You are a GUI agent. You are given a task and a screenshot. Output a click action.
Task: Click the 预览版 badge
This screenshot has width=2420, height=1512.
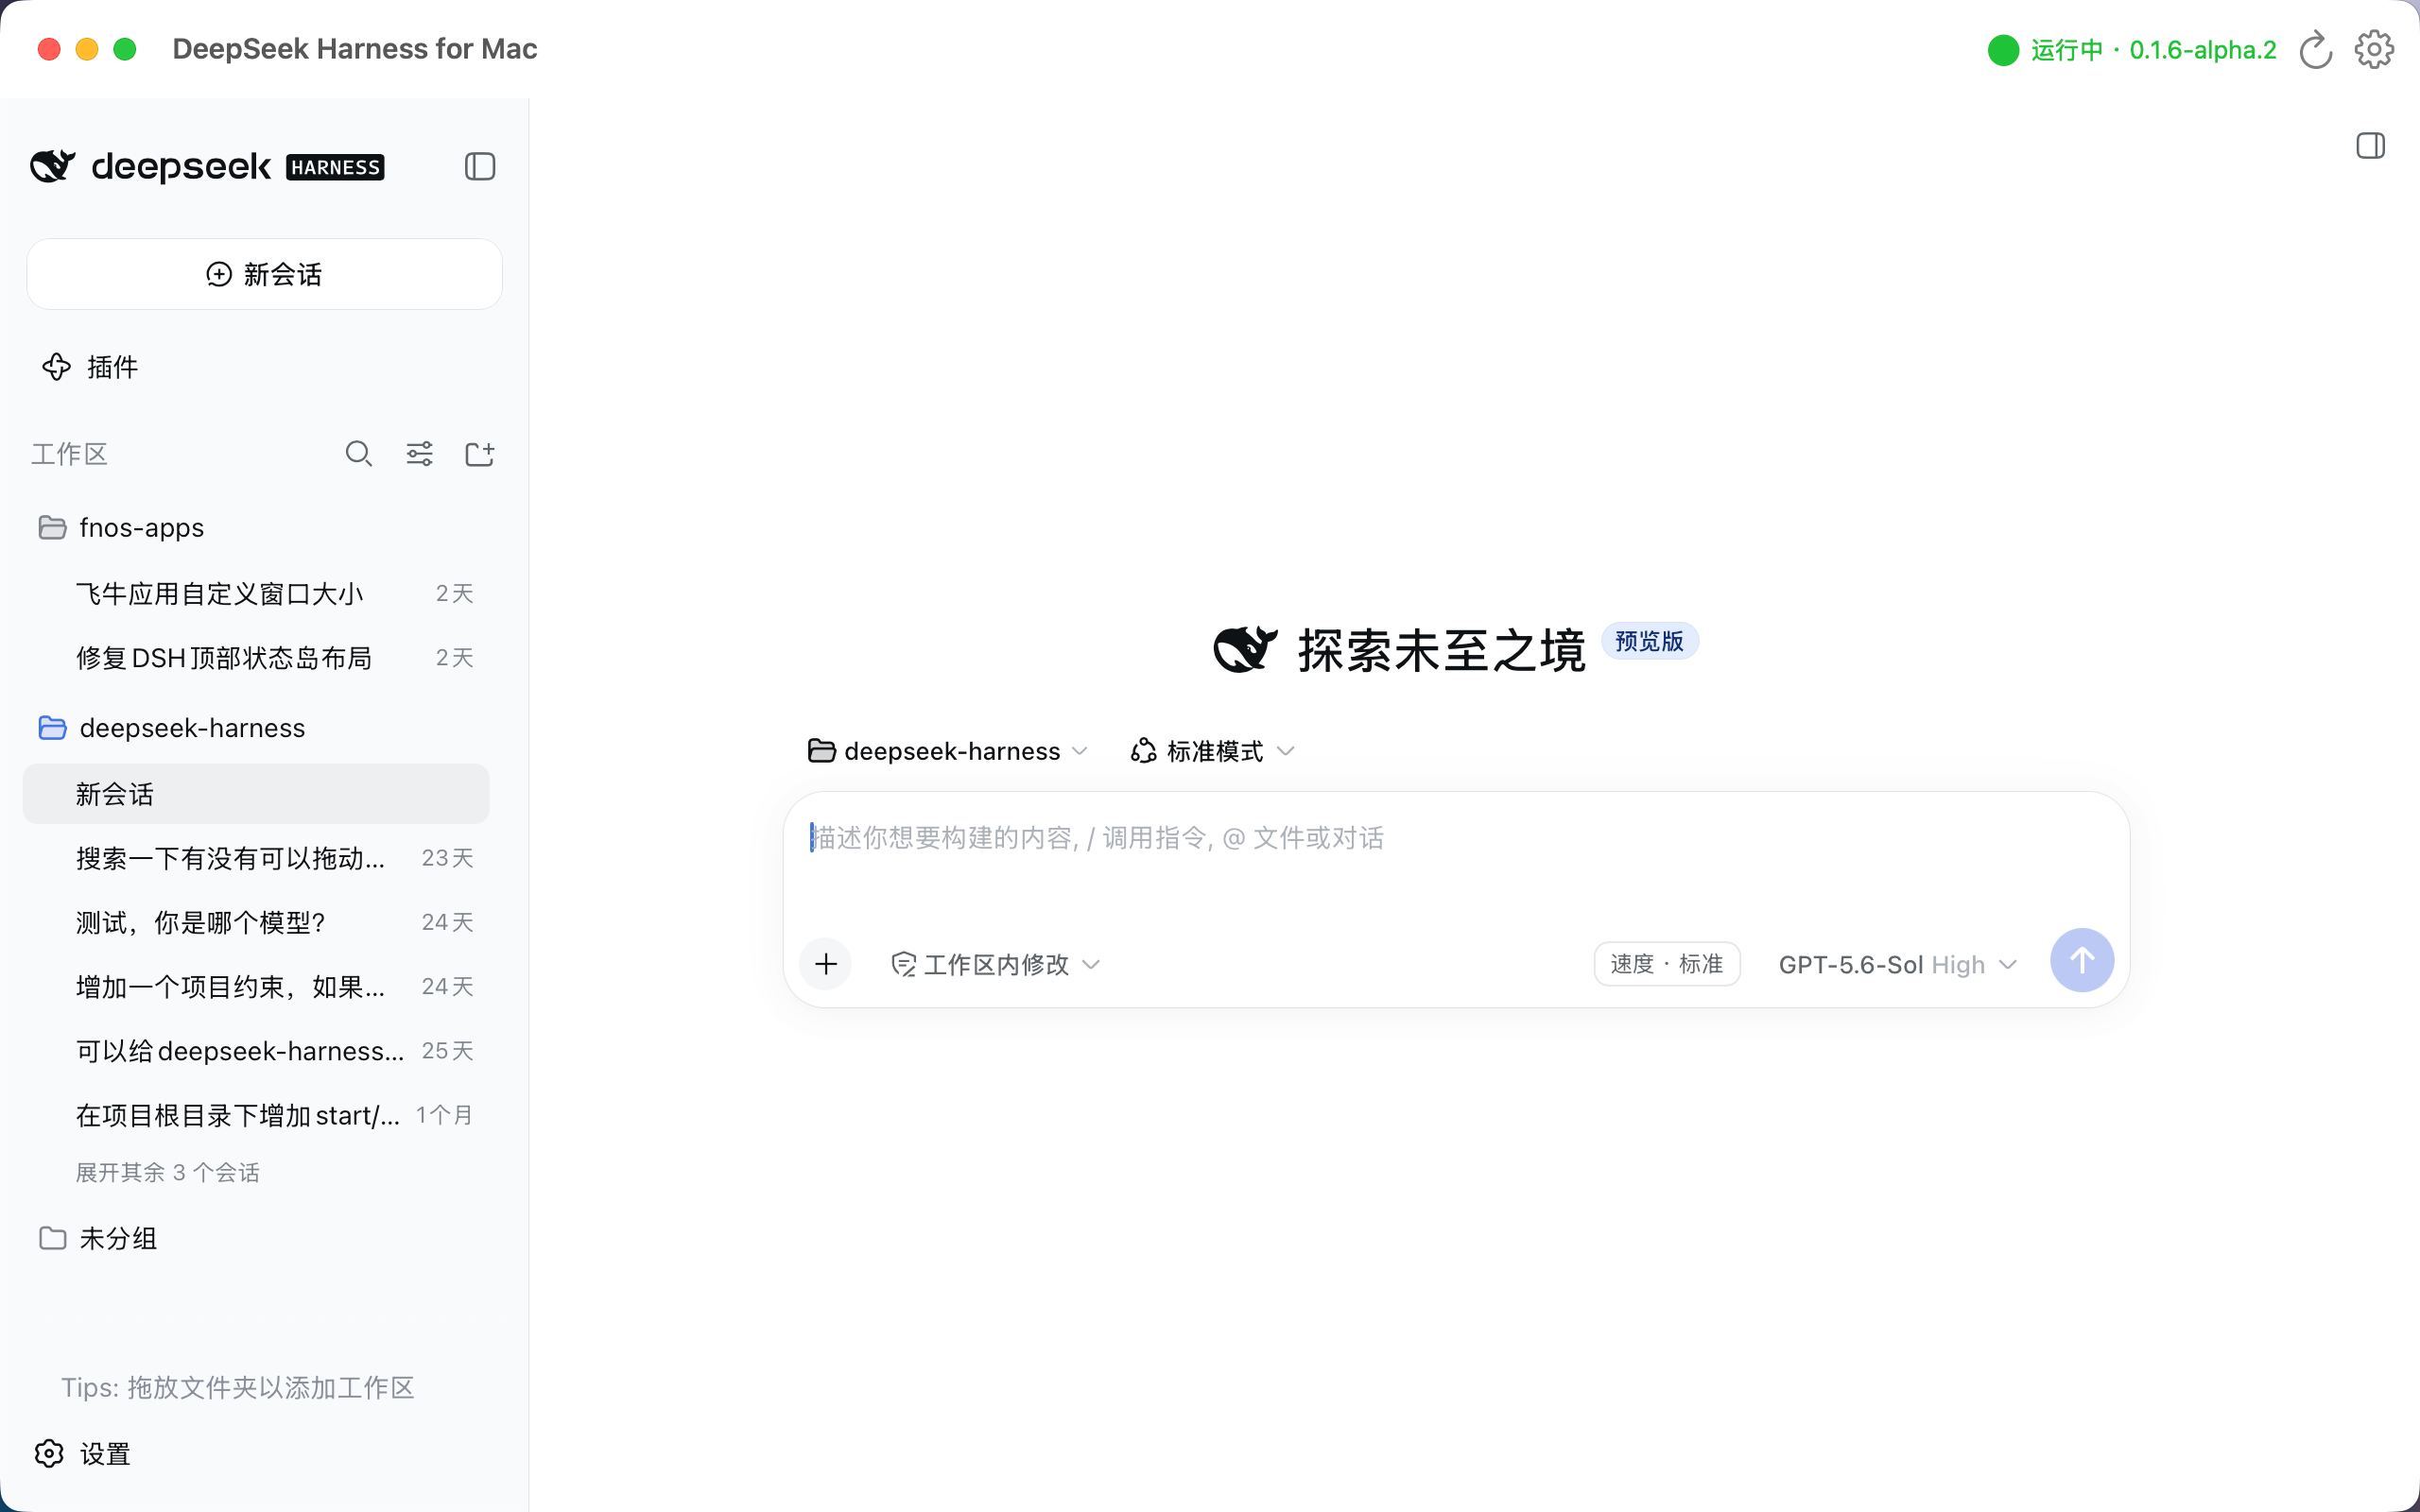(1649, 641)
